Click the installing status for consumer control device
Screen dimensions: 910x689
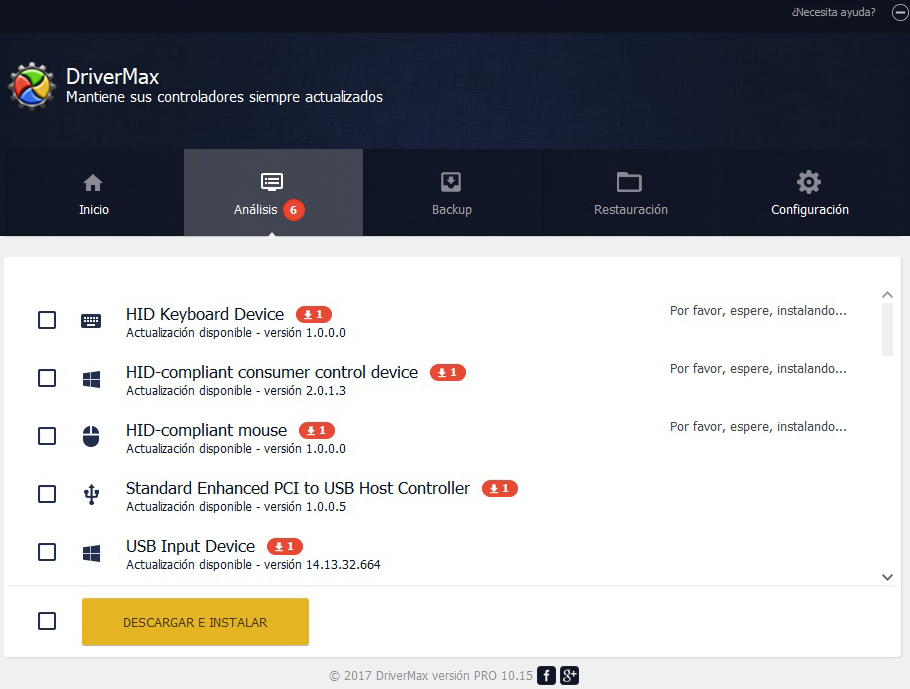[x=758, y=369]
